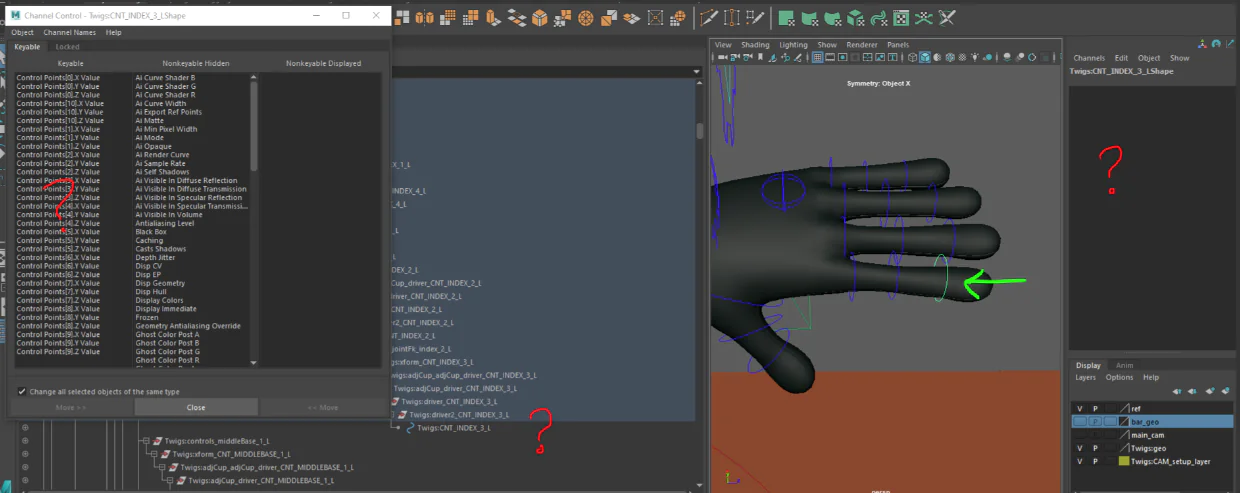Select 'Control Points[0].X Value' in Keyable list

tap(58, 77)
